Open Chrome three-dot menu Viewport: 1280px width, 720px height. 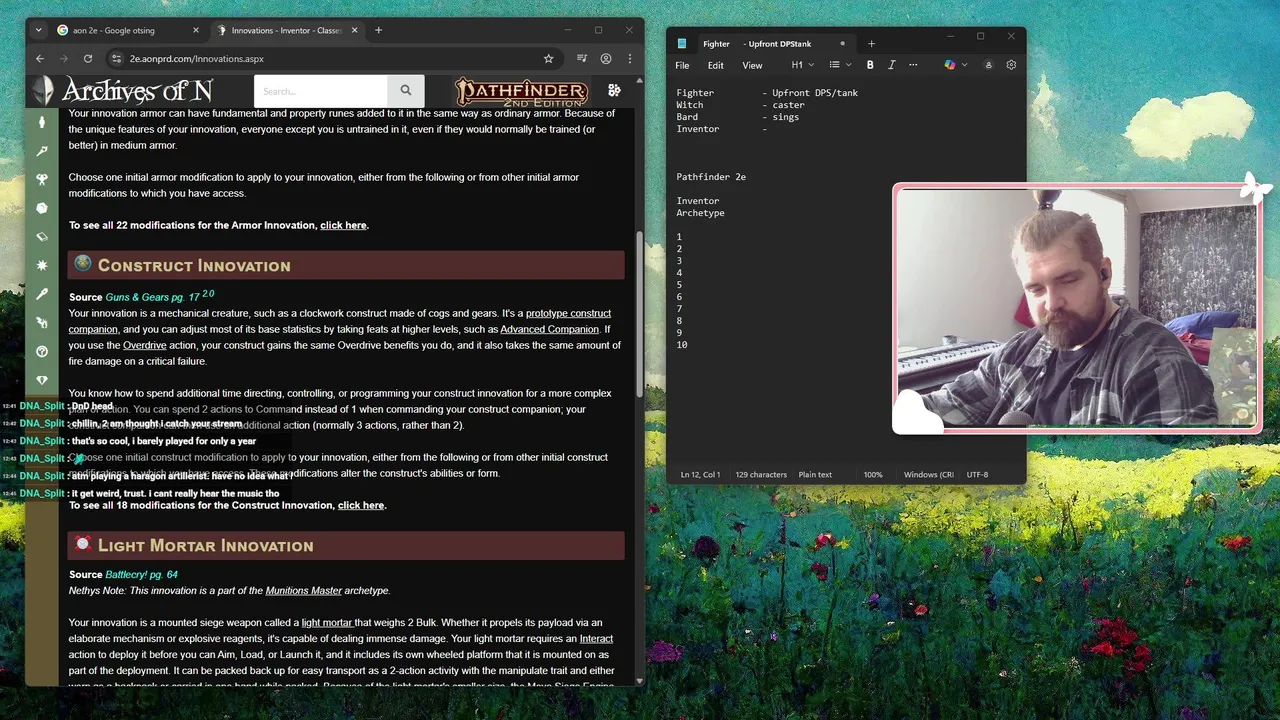coord(629,59)
